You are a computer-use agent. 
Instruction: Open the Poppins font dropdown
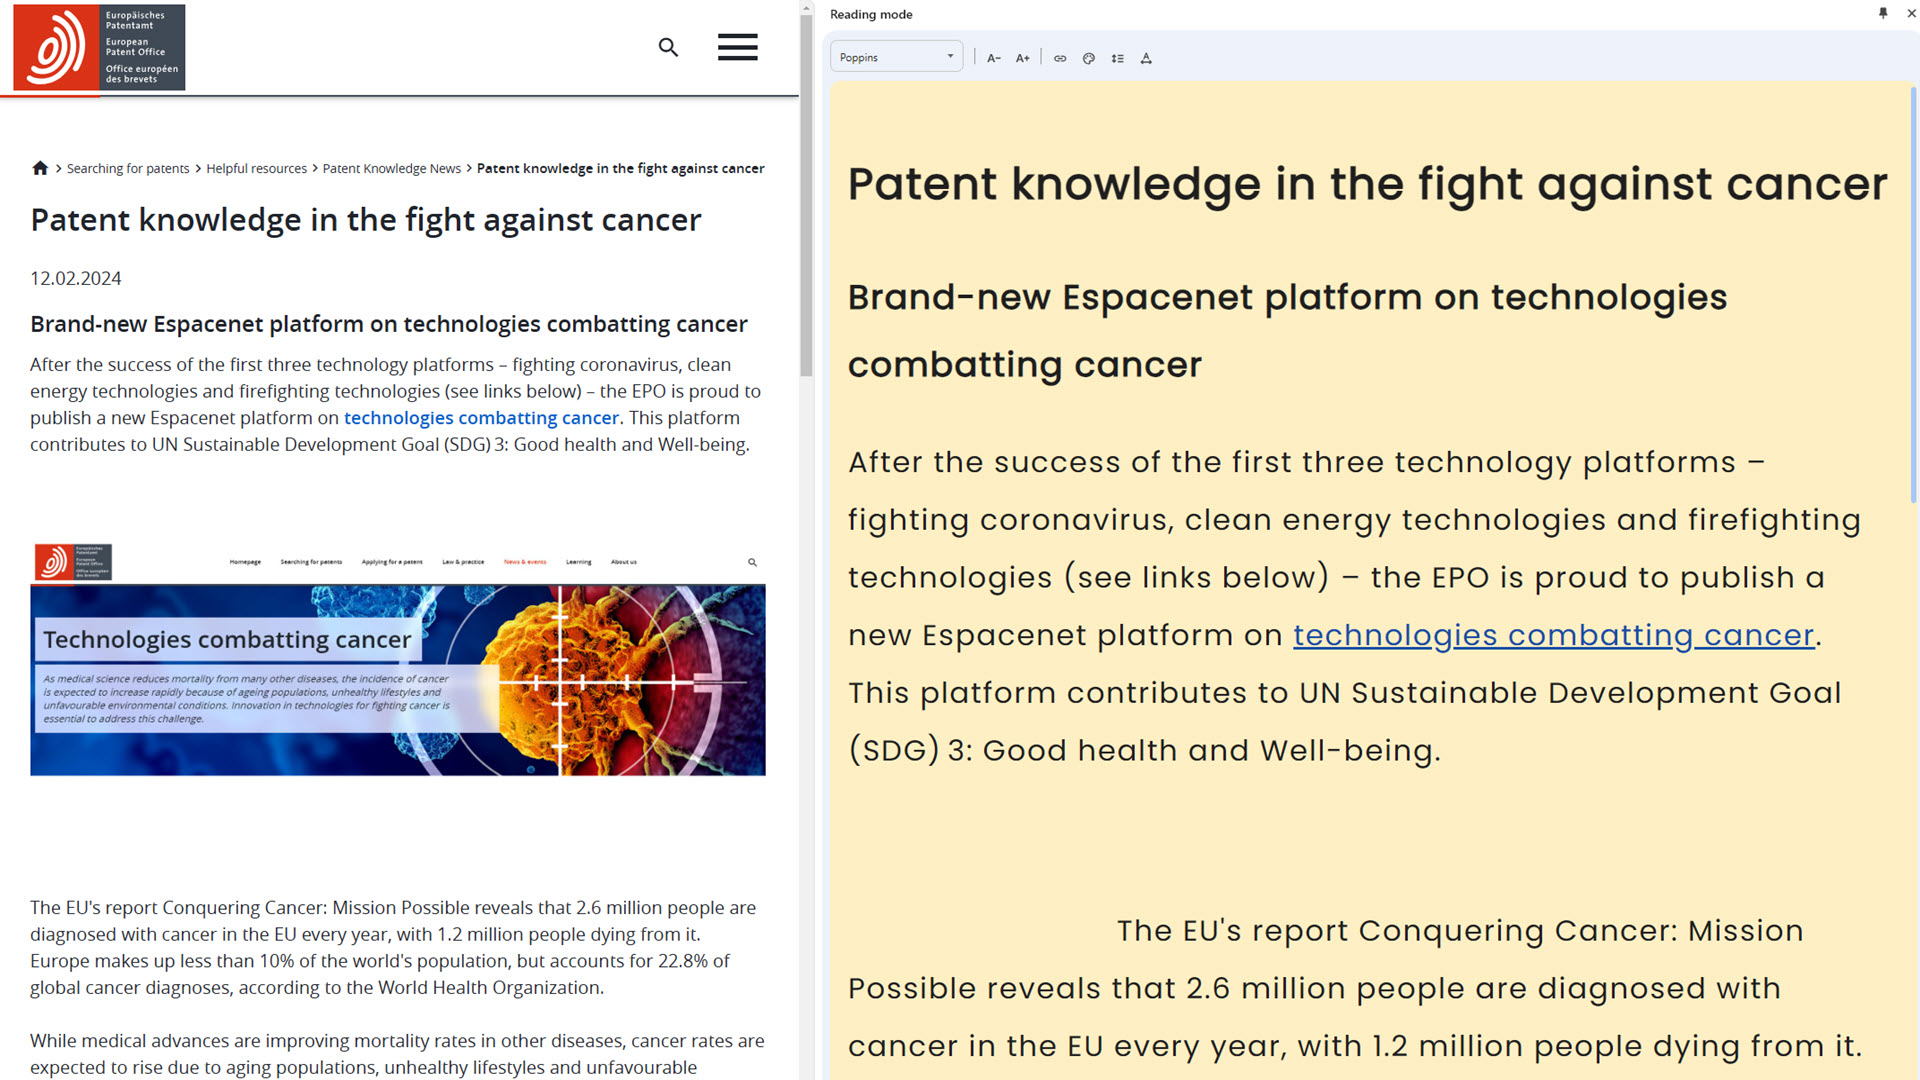click(x=896, y=57)
